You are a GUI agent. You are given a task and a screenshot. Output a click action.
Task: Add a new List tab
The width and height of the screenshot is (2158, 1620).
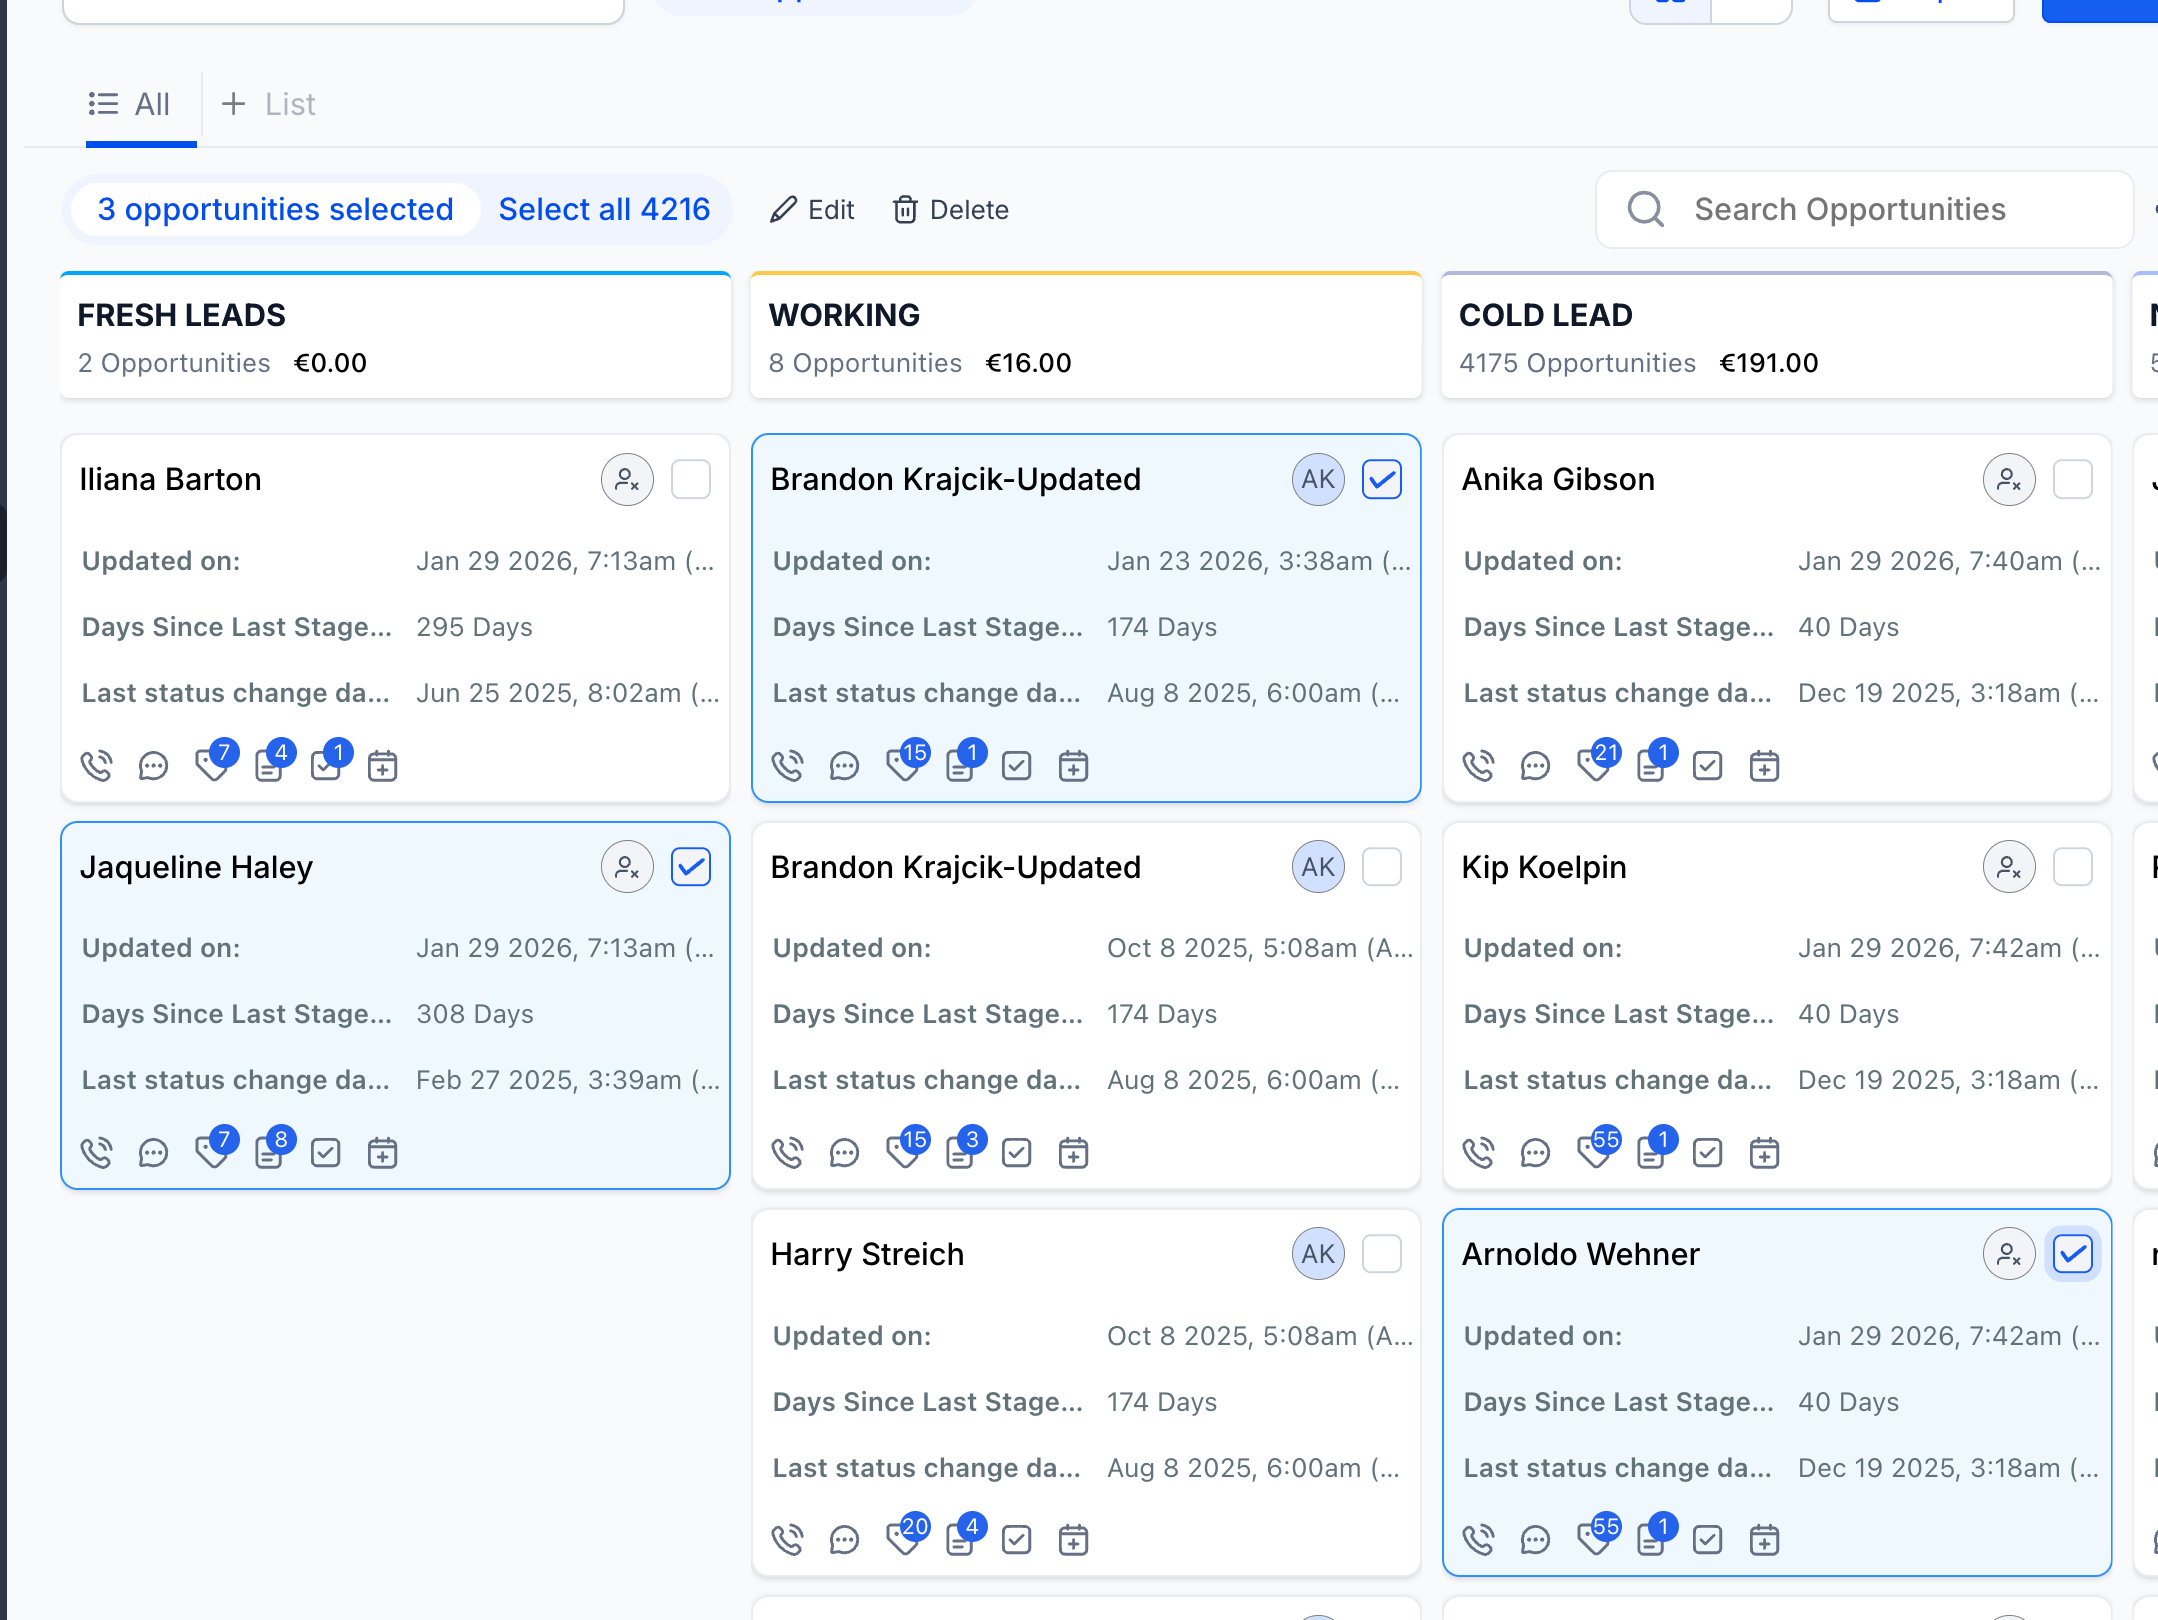(x=268, y=104)
